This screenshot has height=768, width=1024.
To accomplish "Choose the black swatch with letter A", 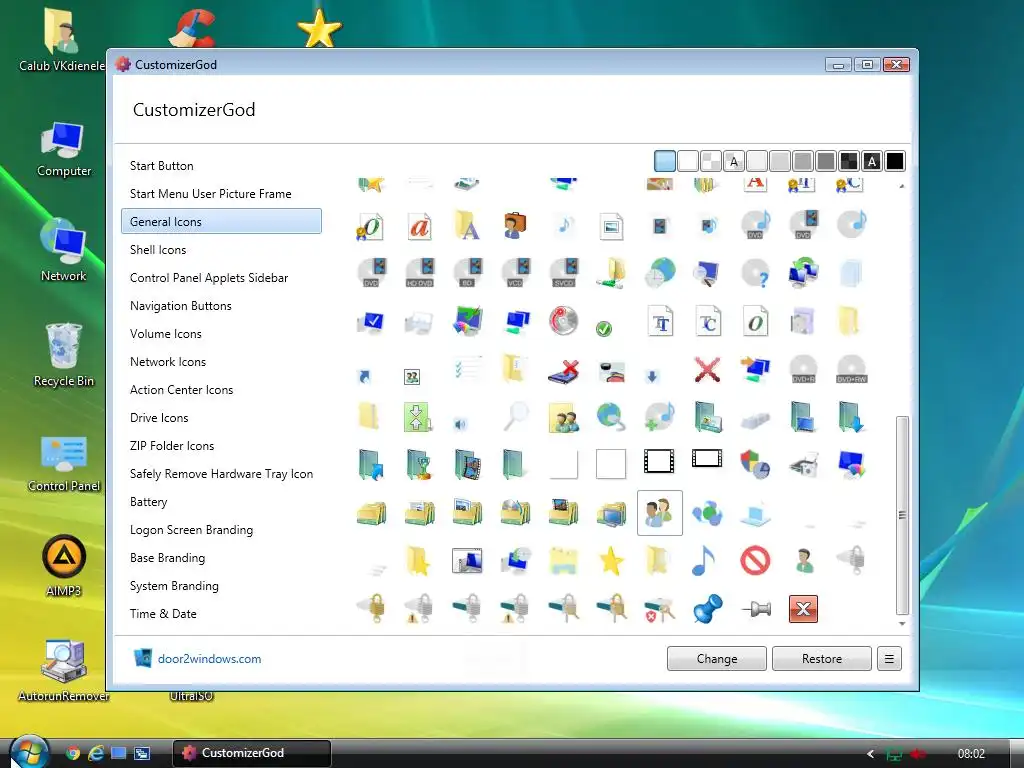I will (x=872, y=161).
